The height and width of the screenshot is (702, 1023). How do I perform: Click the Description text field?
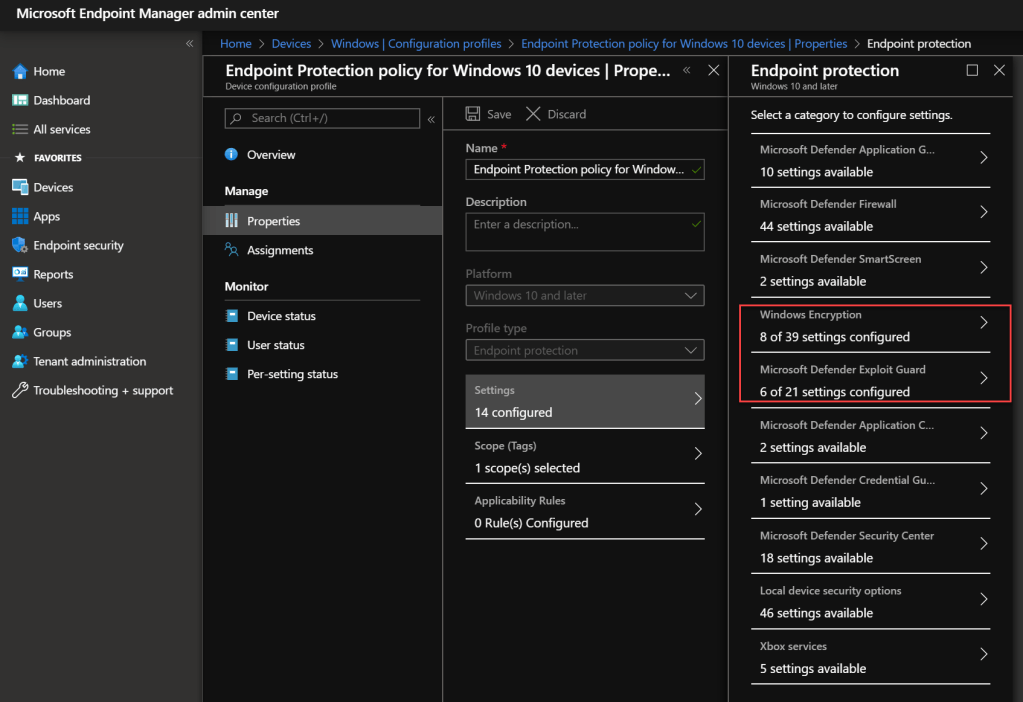click(584, 232)
